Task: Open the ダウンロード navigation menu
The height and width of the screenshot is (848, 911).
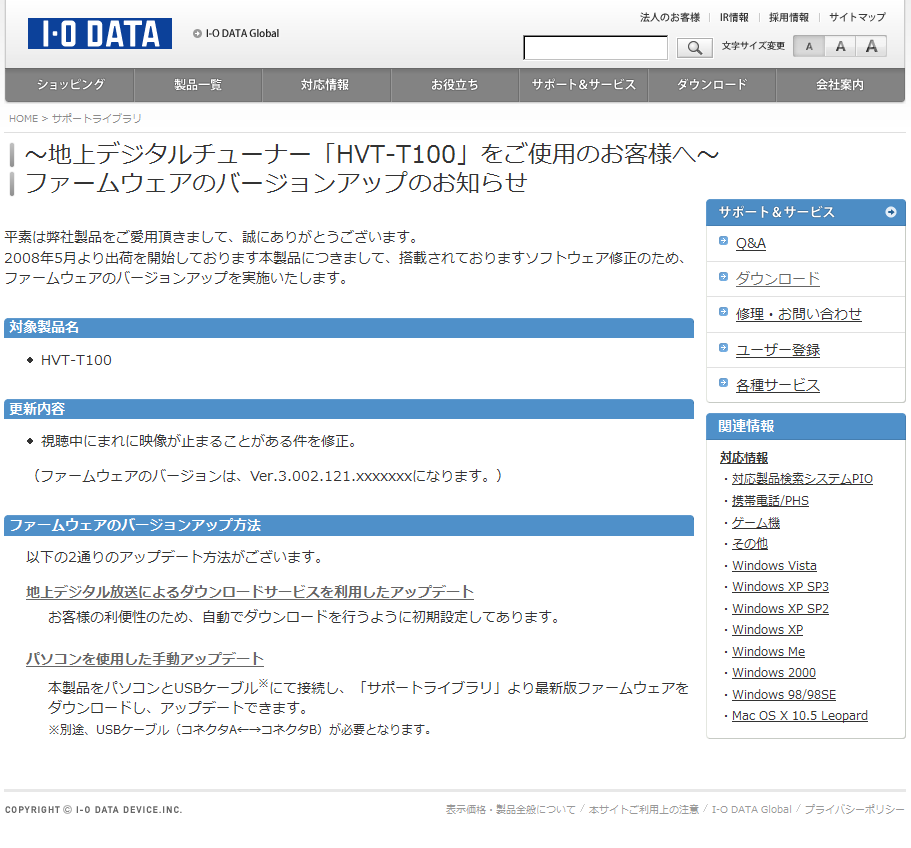Action: coord(712,85)
